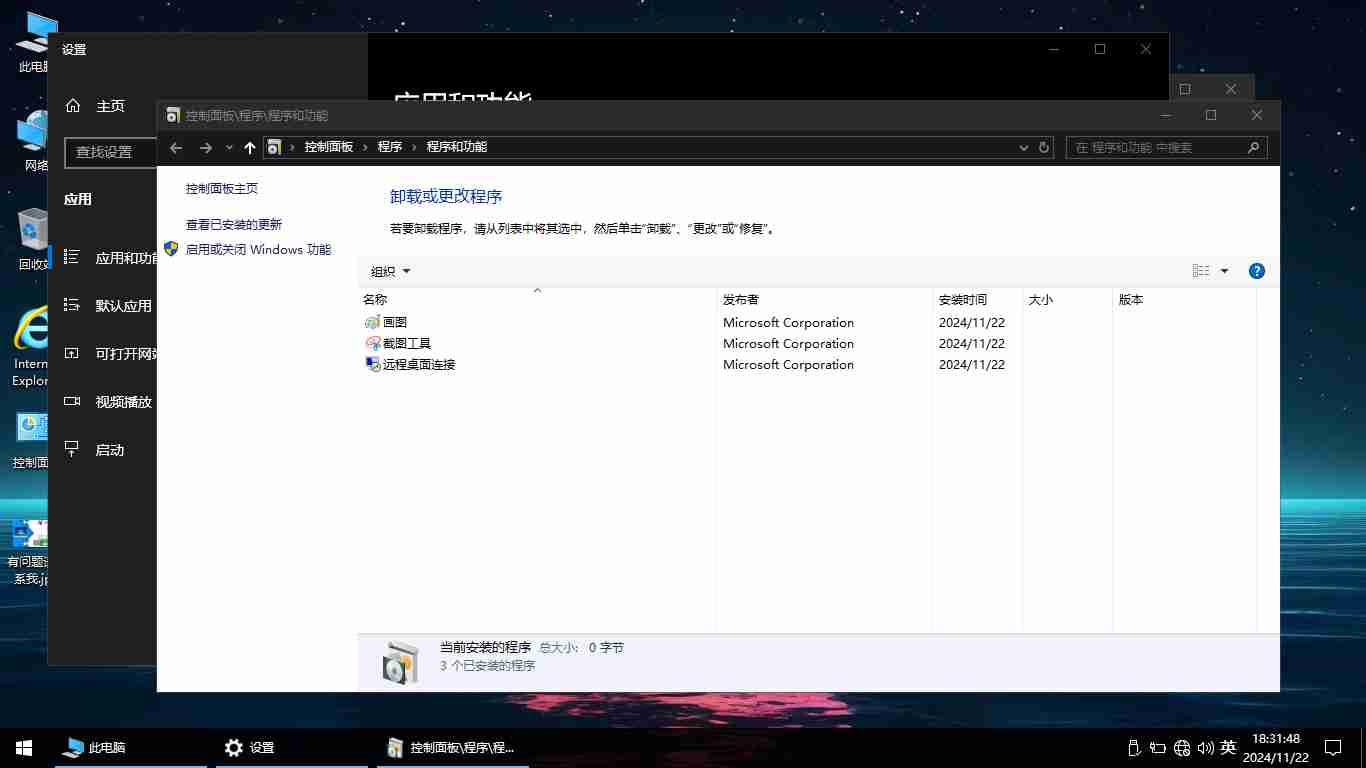Click the up-one-level arrow button
Screen dimensions: 1366x768
tap(250, 148)
